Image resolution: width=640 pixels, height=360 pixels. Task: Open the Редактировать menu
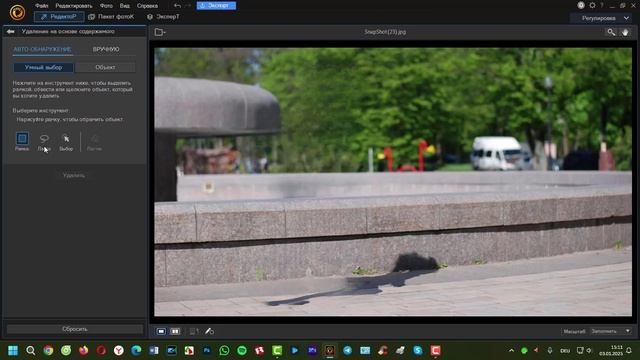[x=74, y=6]
